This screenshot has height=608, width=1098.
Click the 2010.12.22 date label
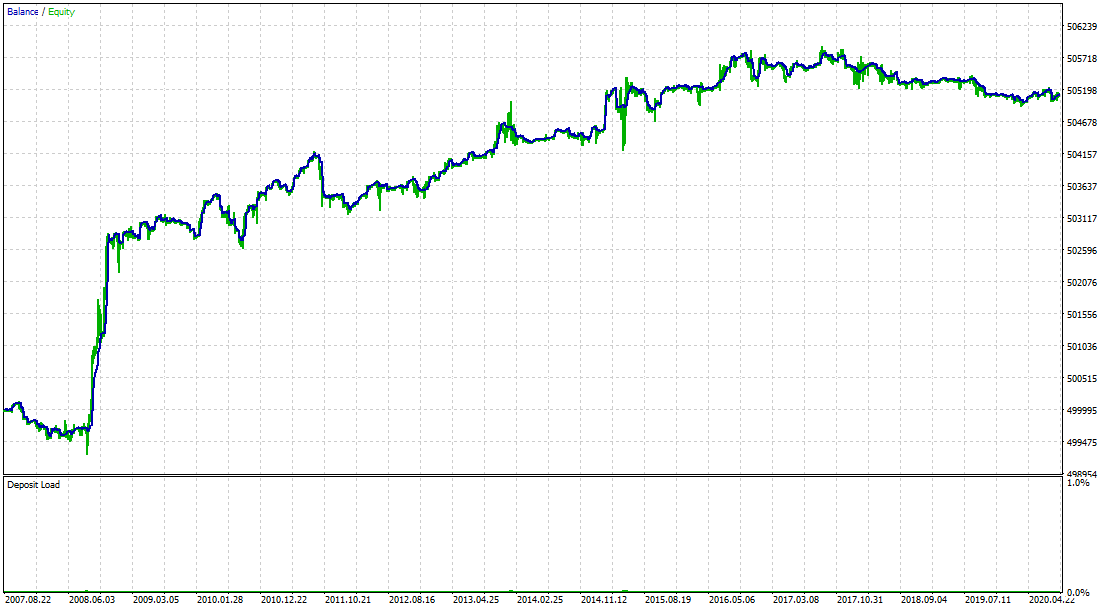[284, 600]
